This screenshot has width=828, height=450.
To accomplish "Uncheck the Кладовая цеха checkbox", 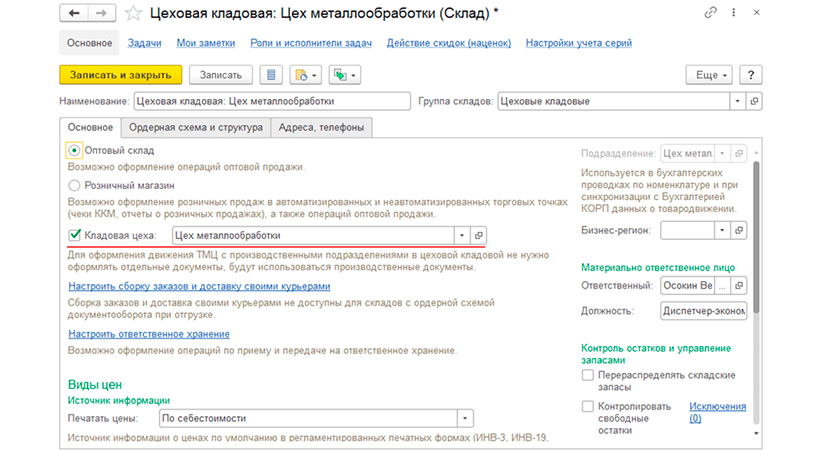I will pos(74,235).
